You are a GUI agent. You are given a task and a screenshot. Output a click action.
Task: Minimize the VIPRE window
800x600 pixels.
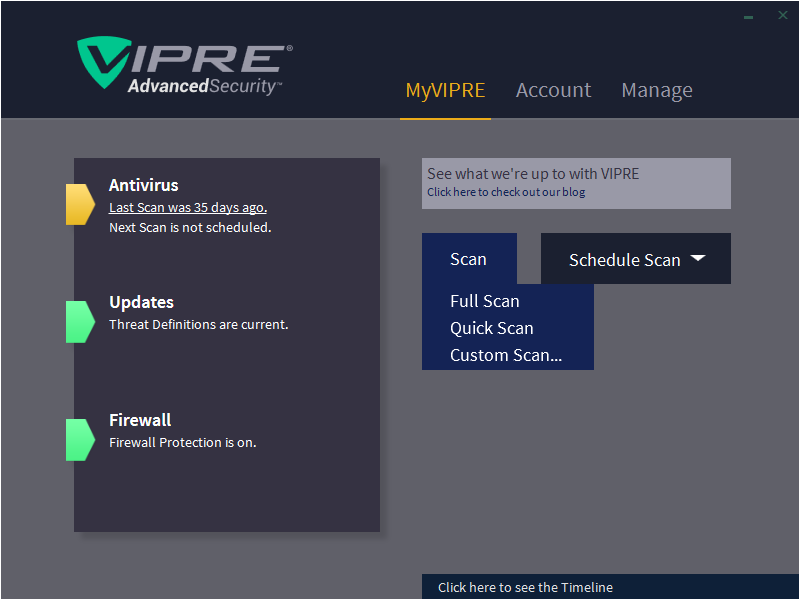749,16
